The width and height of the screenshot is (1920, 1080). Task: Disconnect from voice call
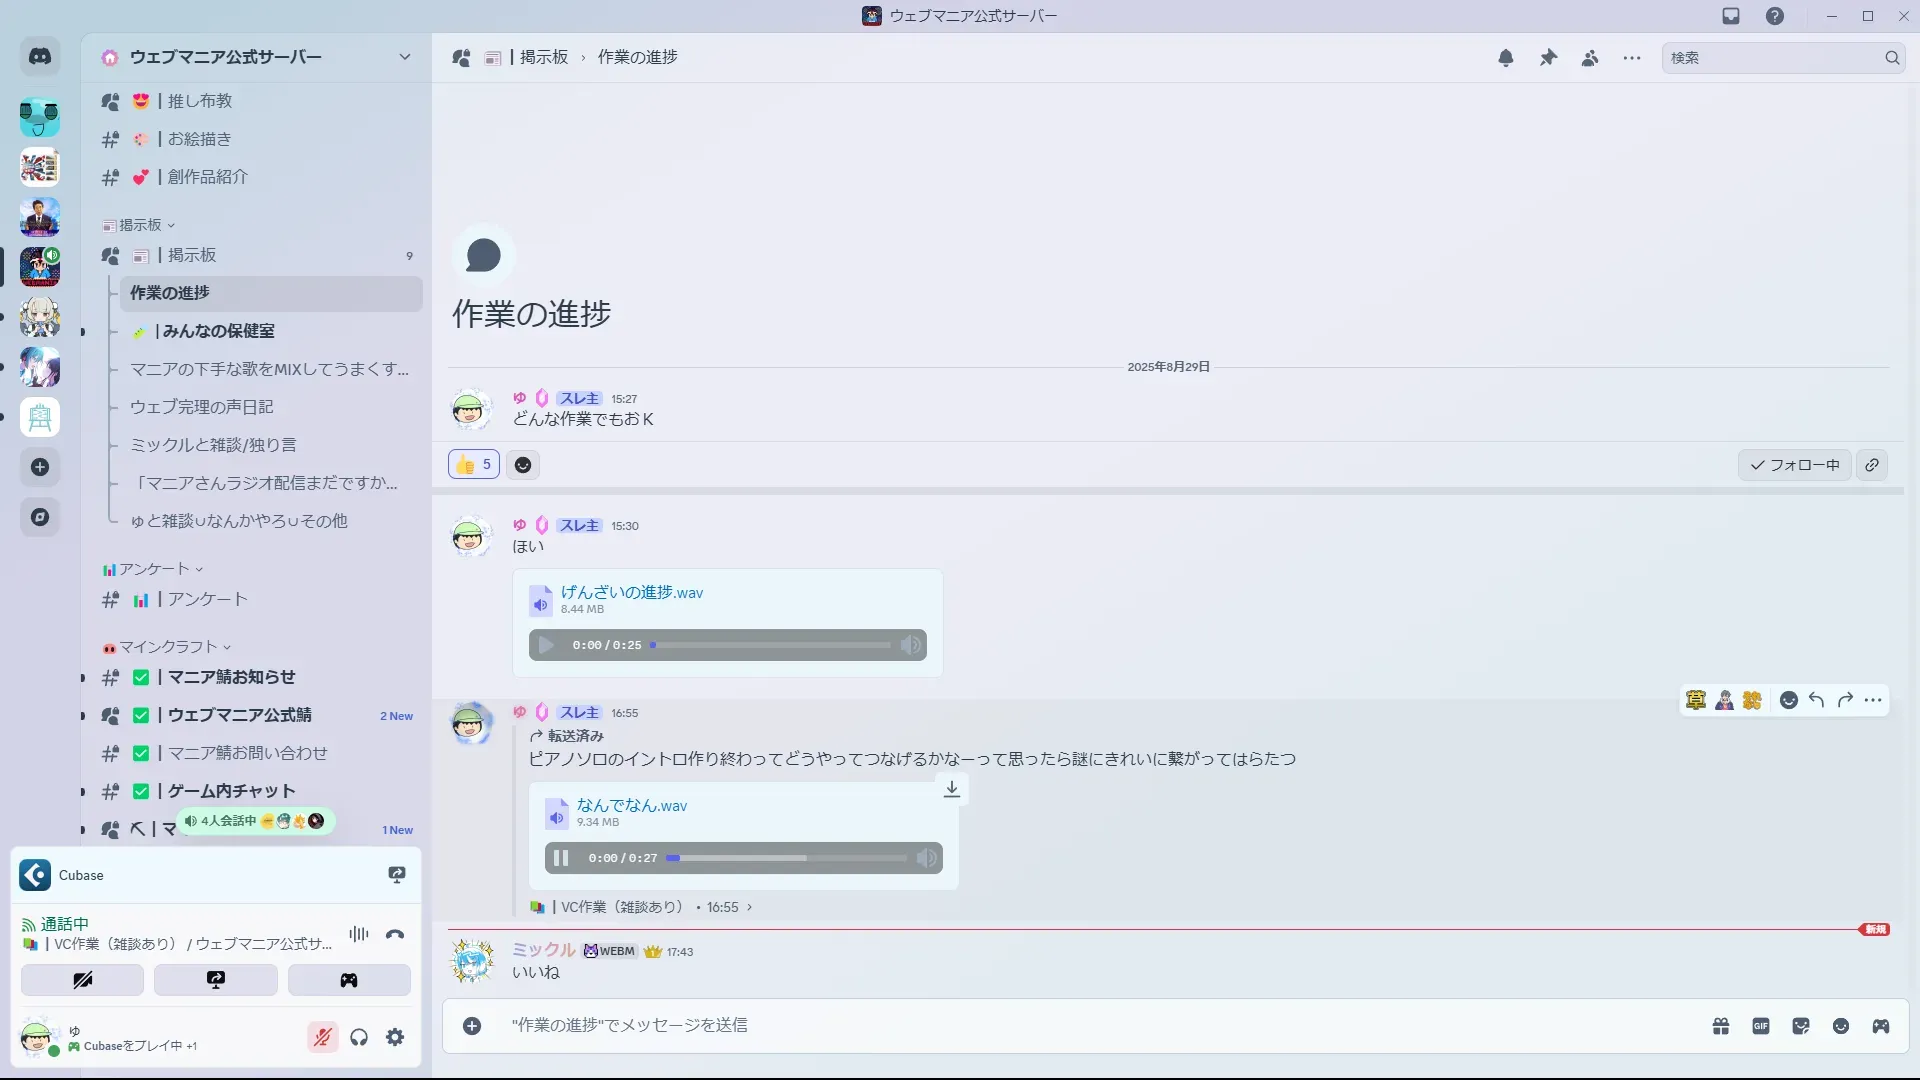click(395, 934)
